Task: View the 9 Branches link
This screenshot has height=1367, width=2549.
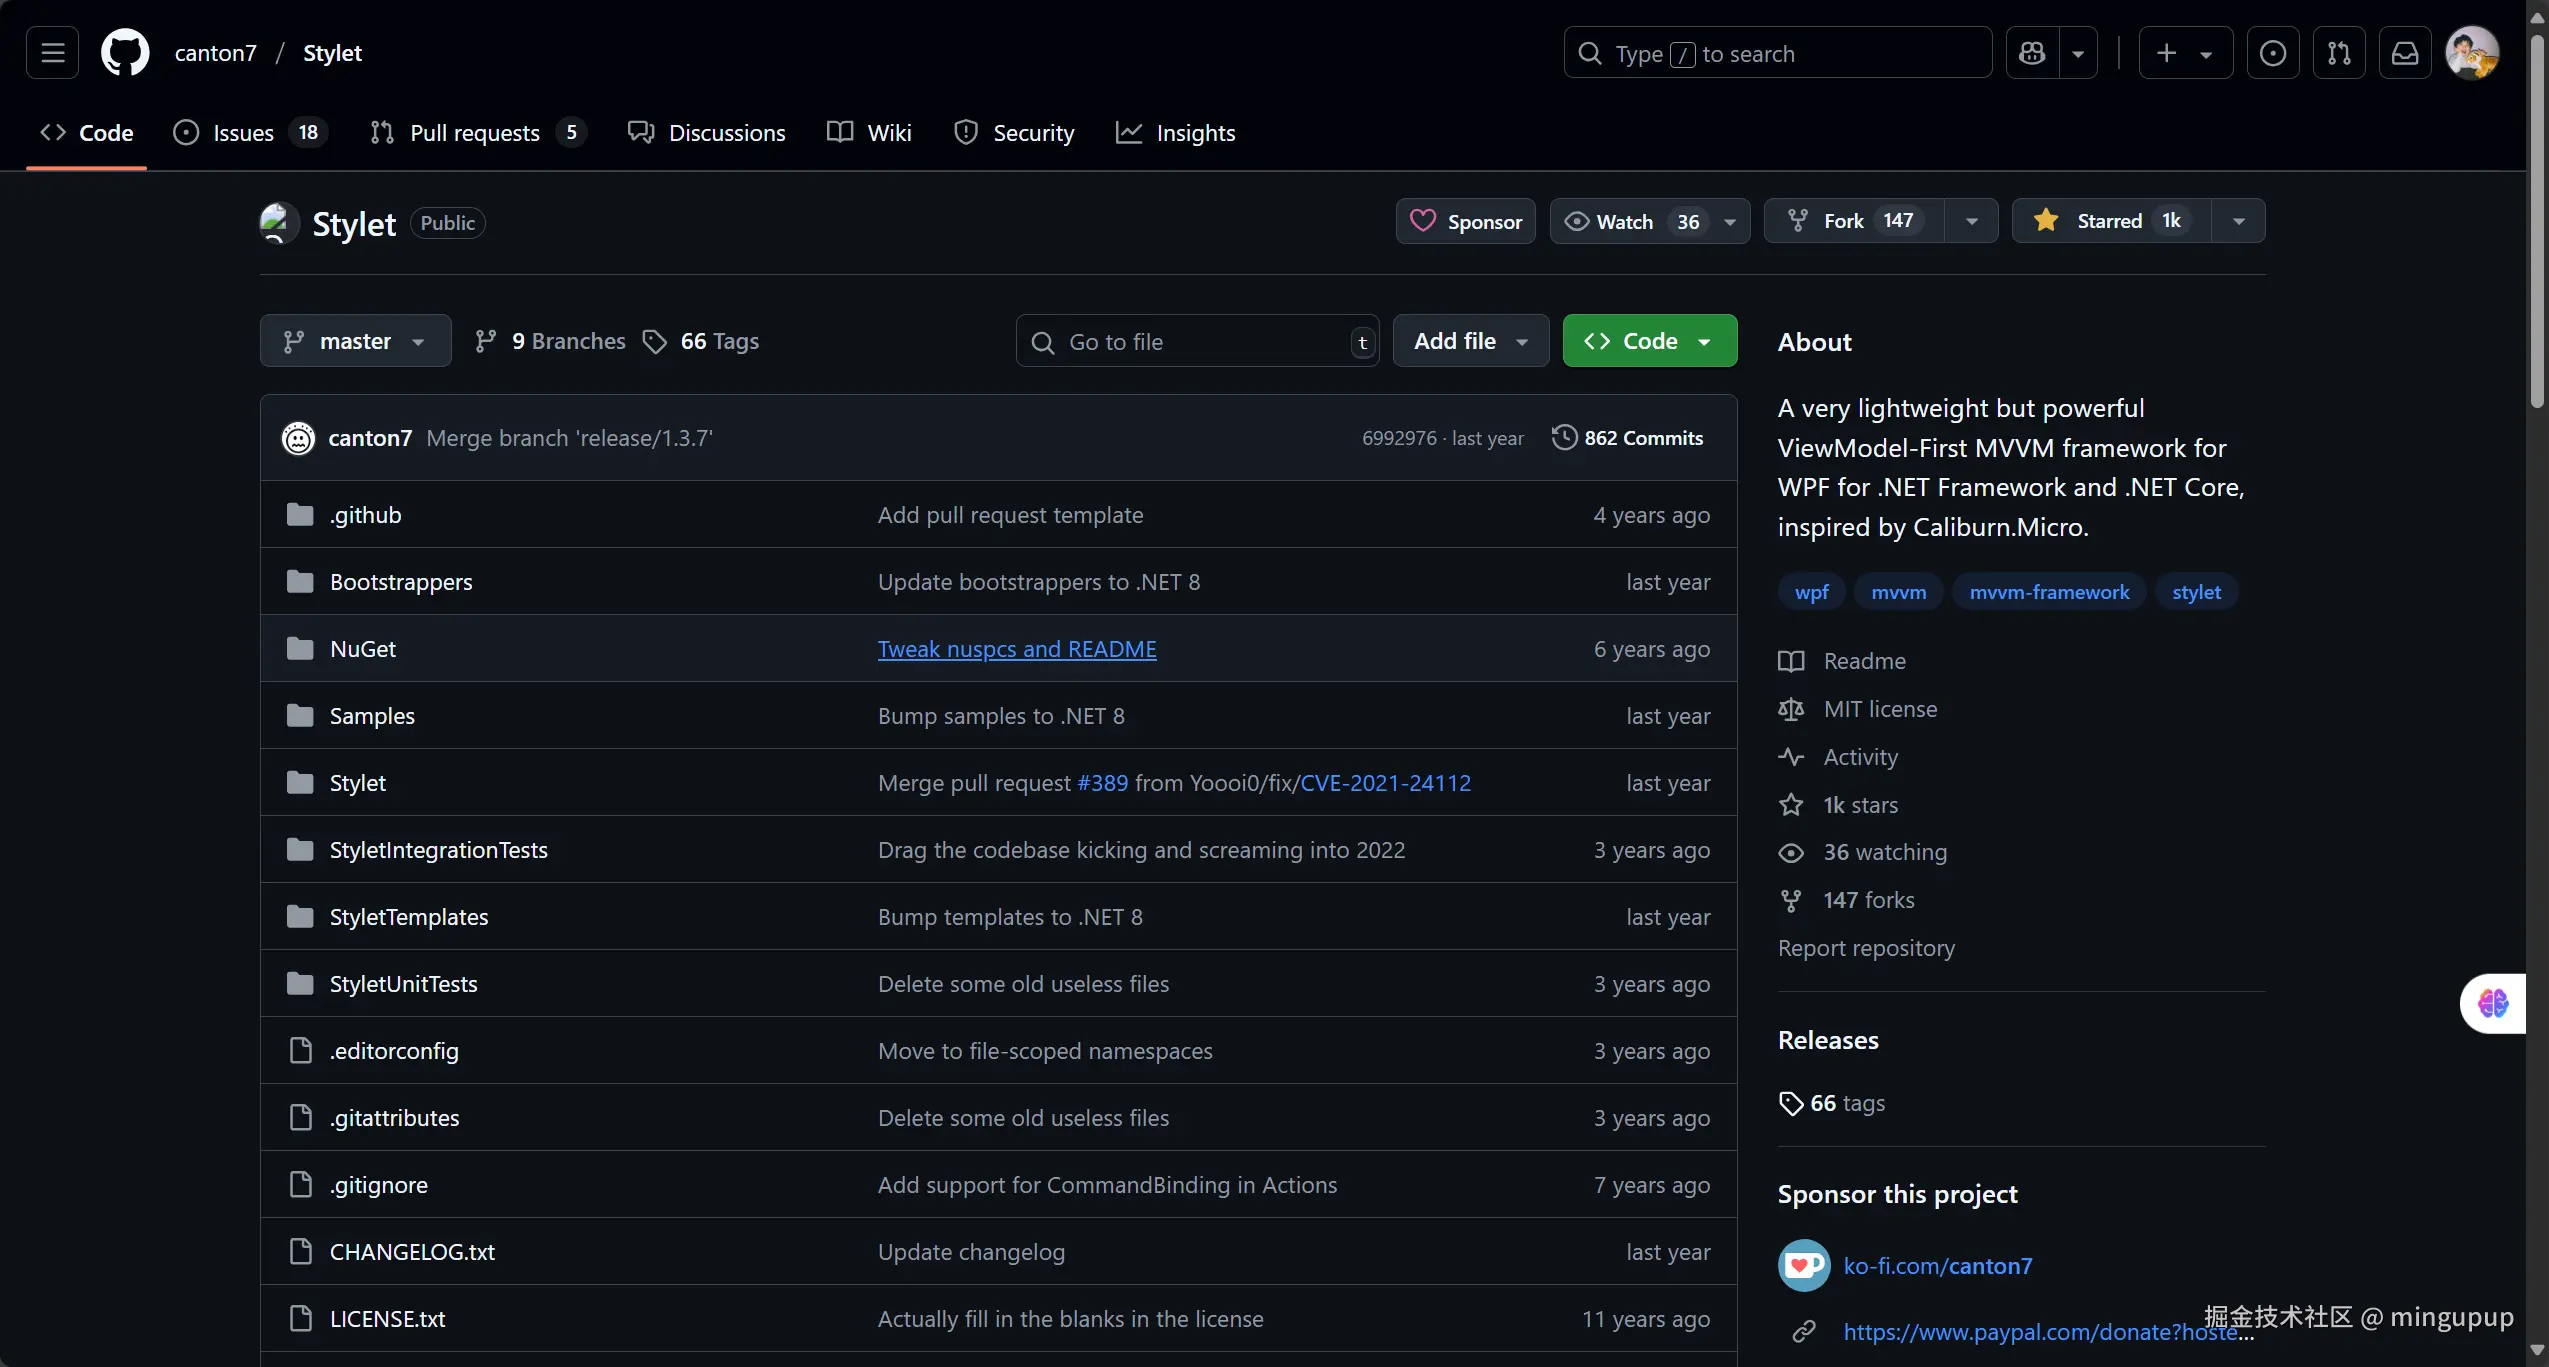Action: coord(550,341)
